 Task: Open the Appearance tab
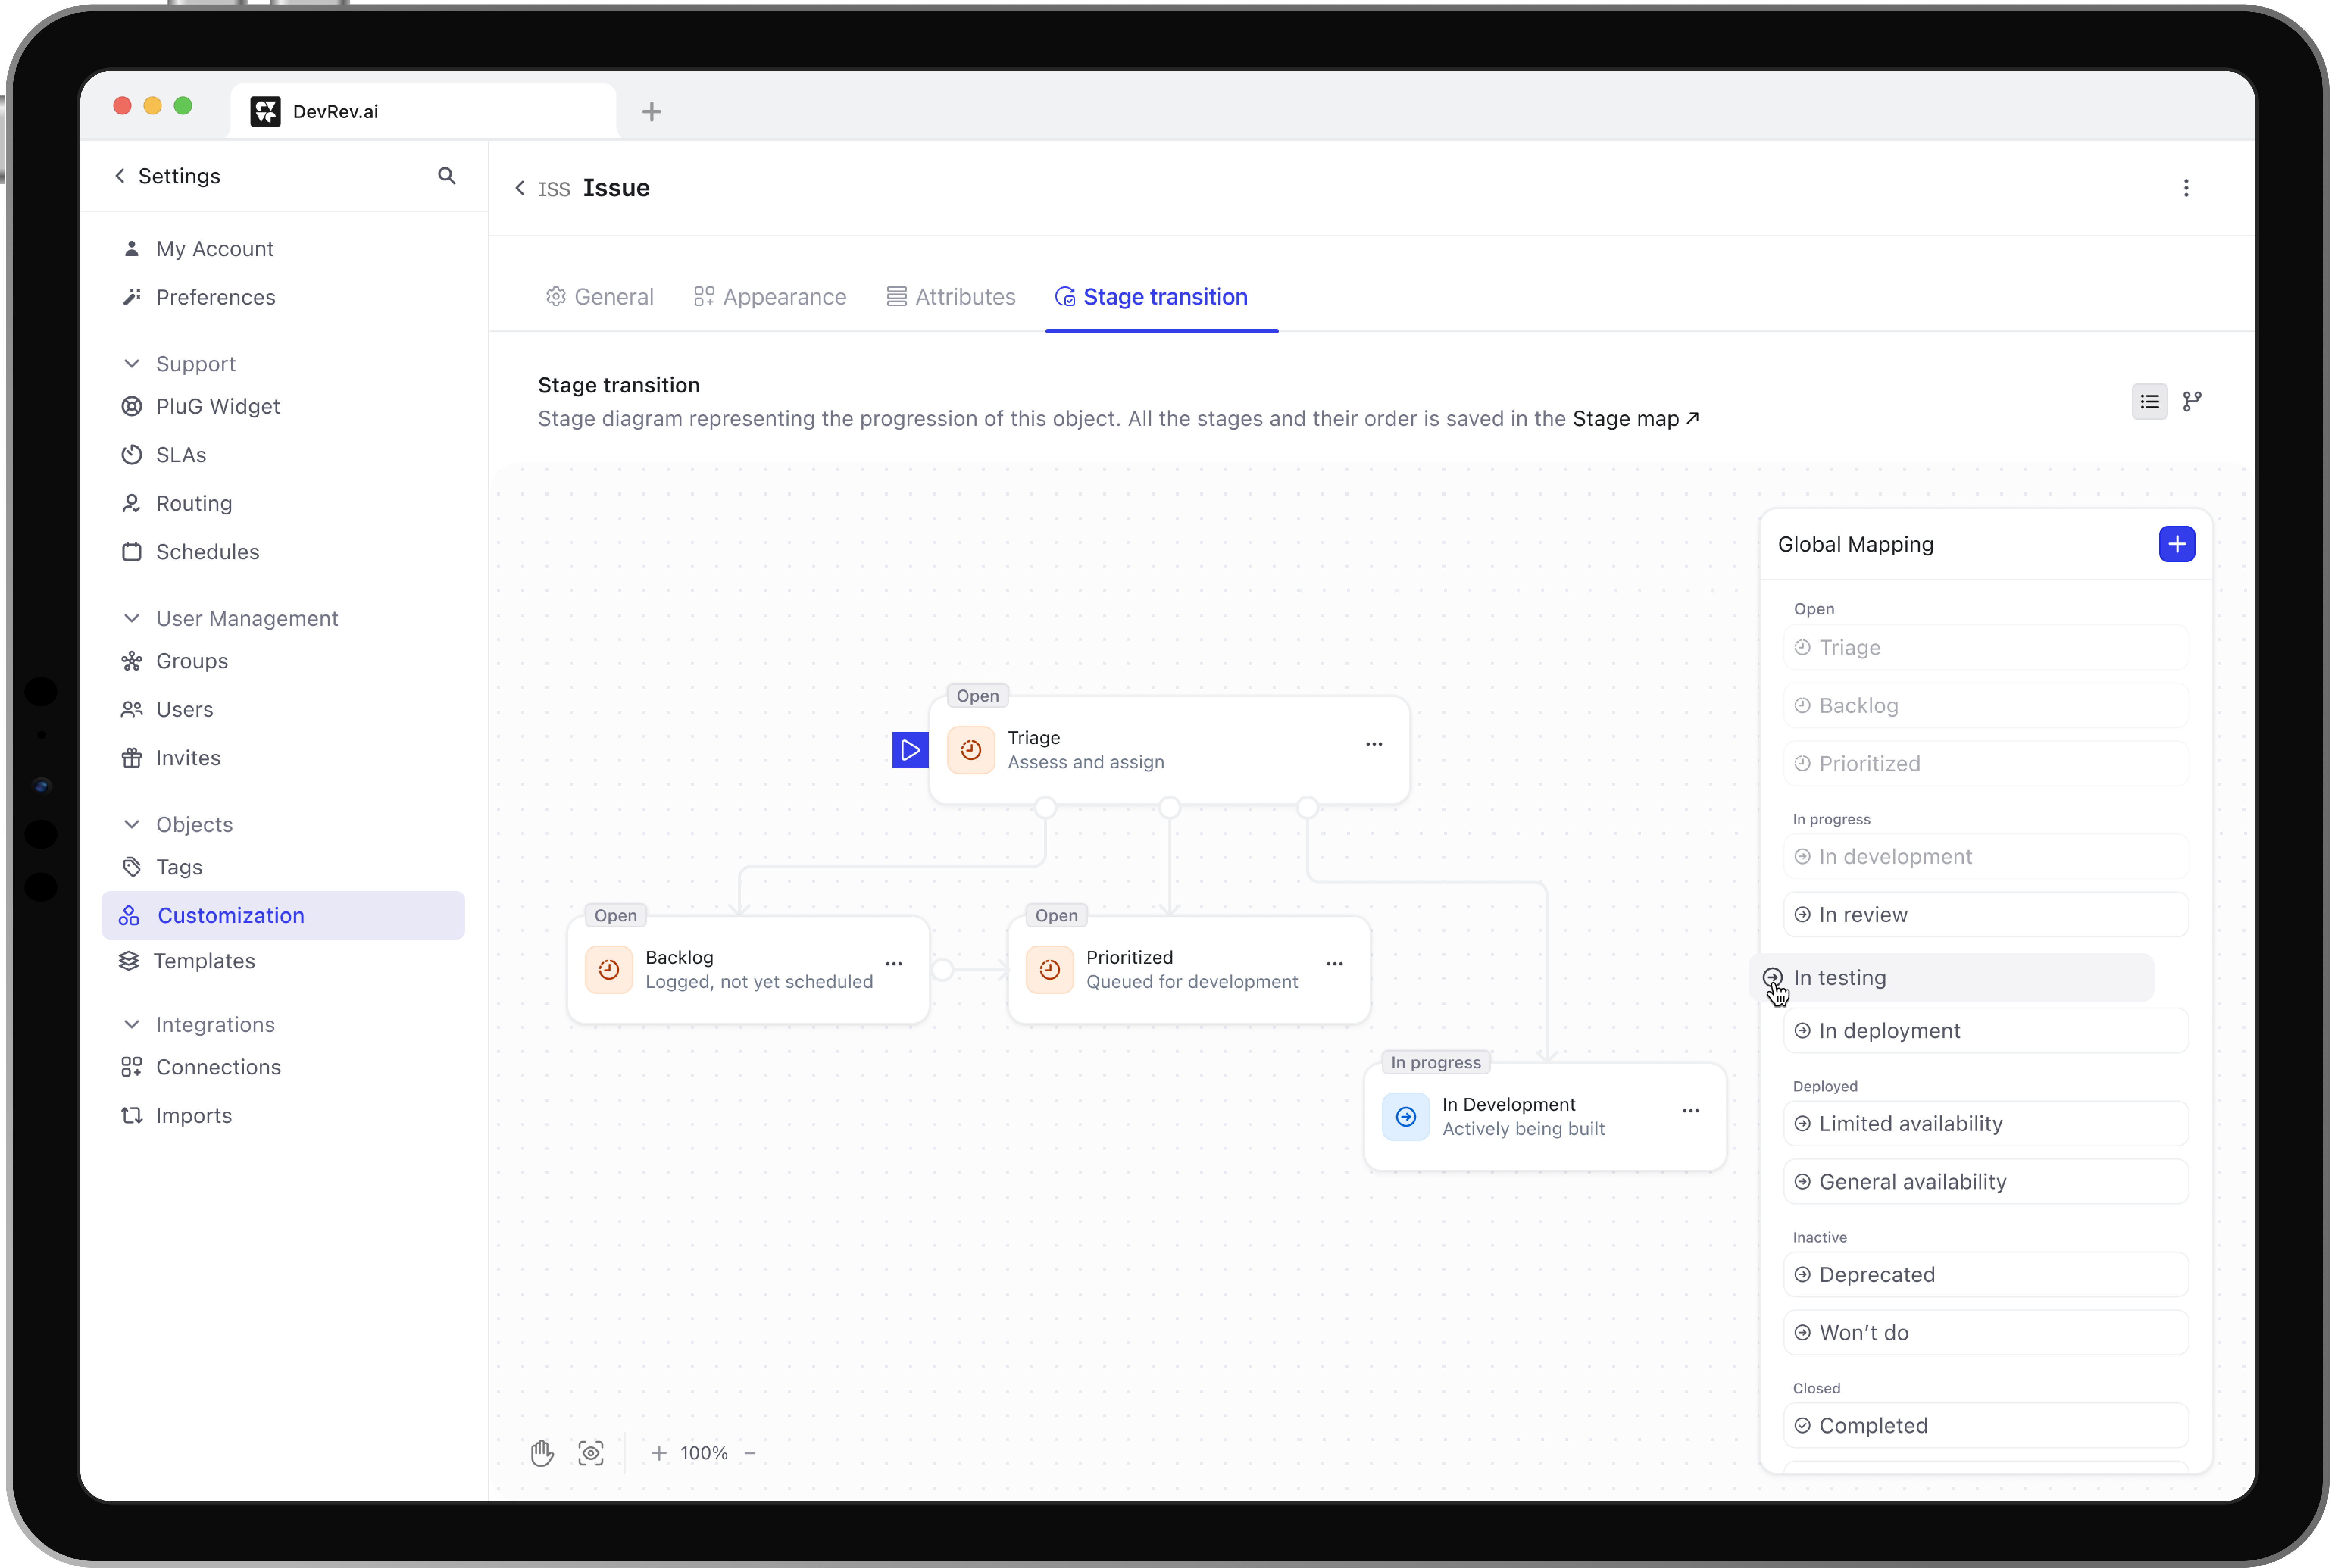[770, 297]
